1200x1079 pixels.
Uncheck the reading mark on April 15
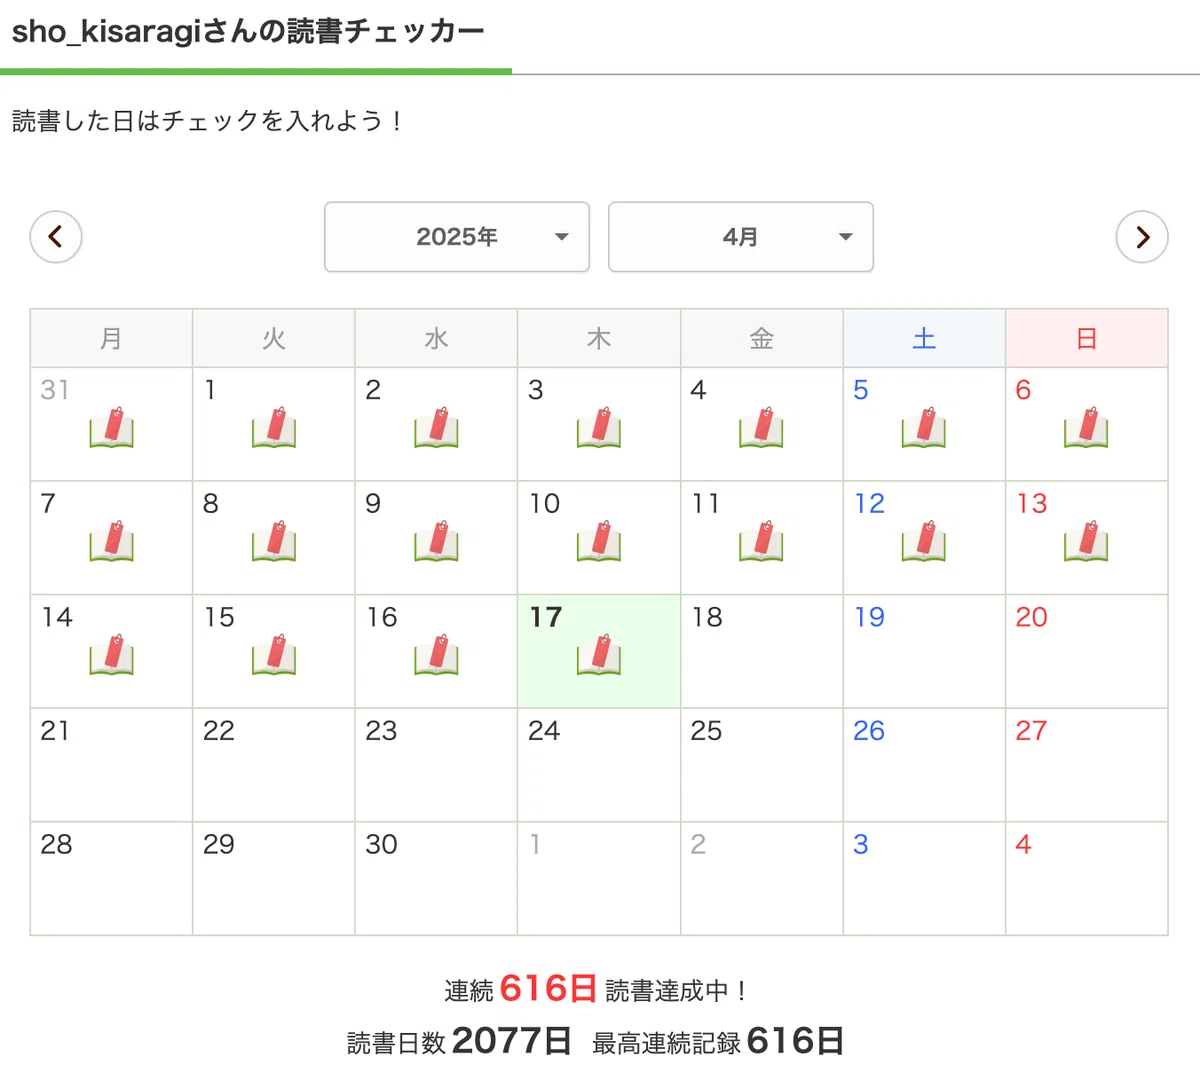(x=274, y=654)
